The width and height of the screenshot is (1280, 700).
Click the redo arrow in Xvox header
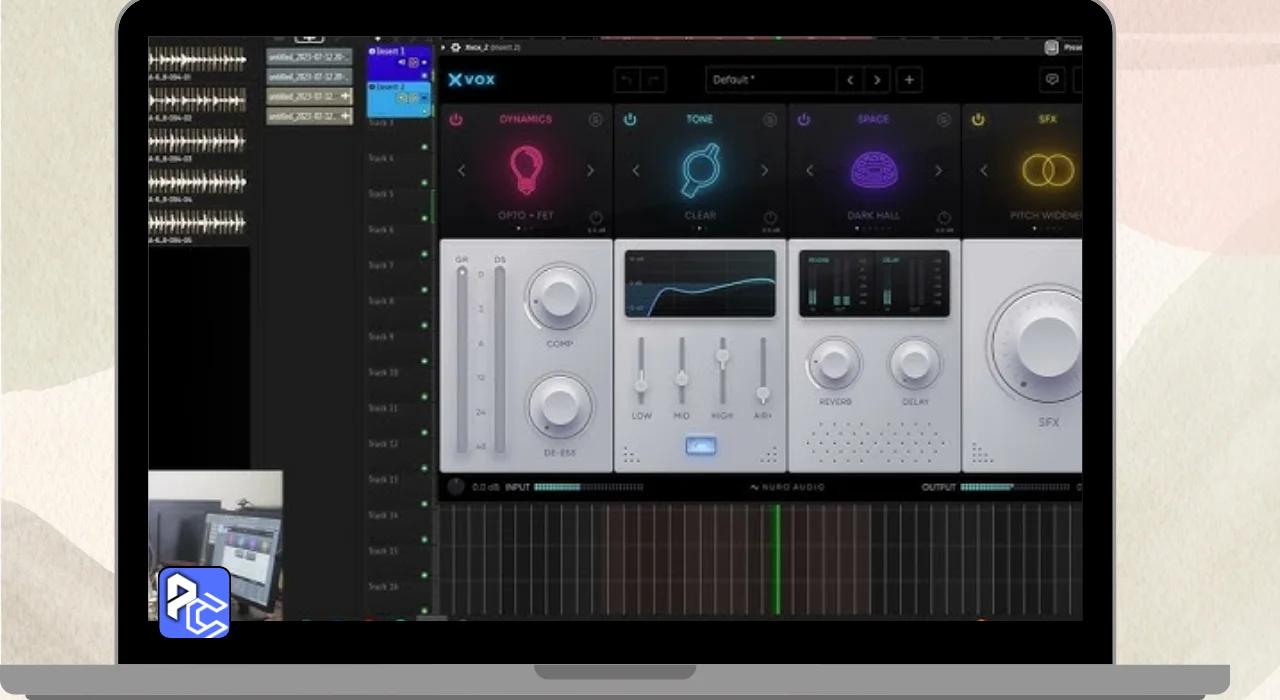click(653, 80)
